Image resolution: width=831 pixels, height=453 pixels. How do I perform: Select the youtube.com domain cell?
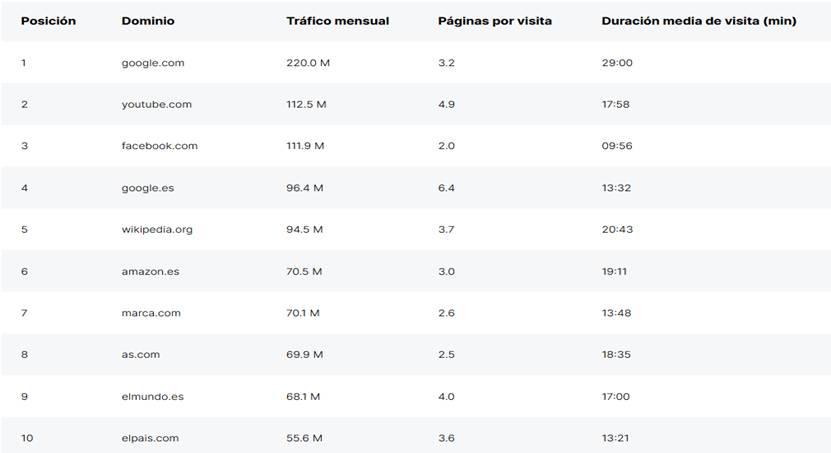(x=156, y=104)
